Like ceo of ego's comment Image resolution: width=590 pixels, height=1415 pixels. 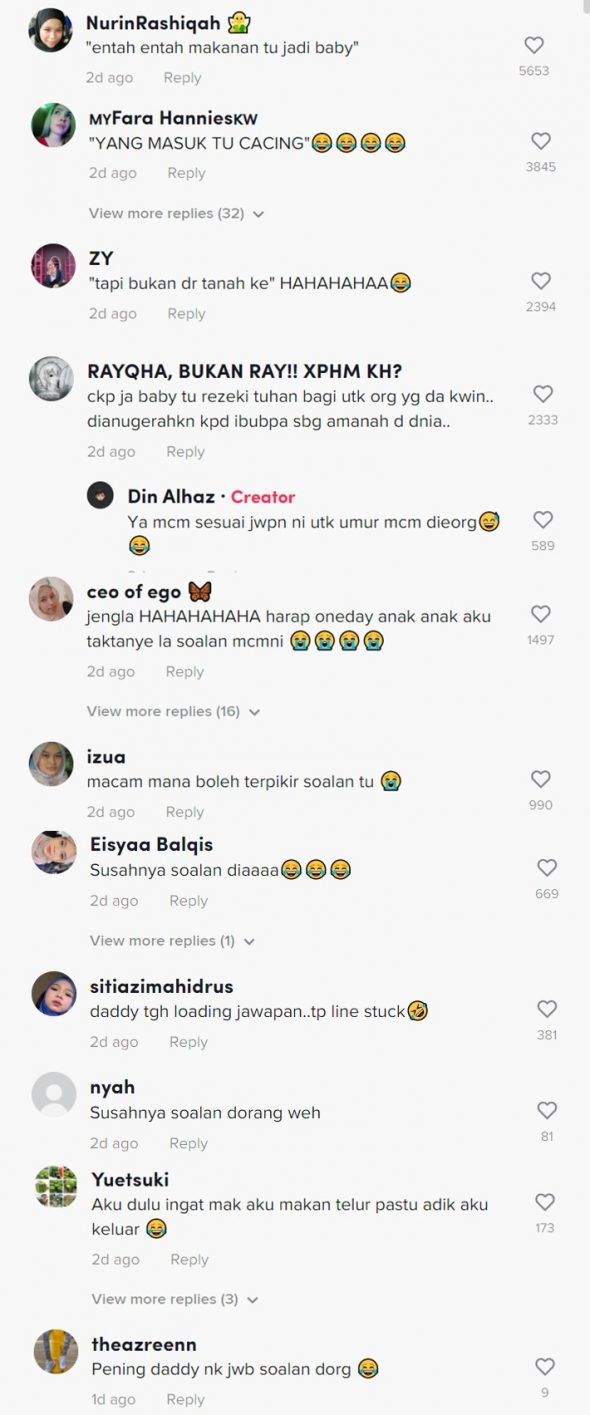[540, 614]
